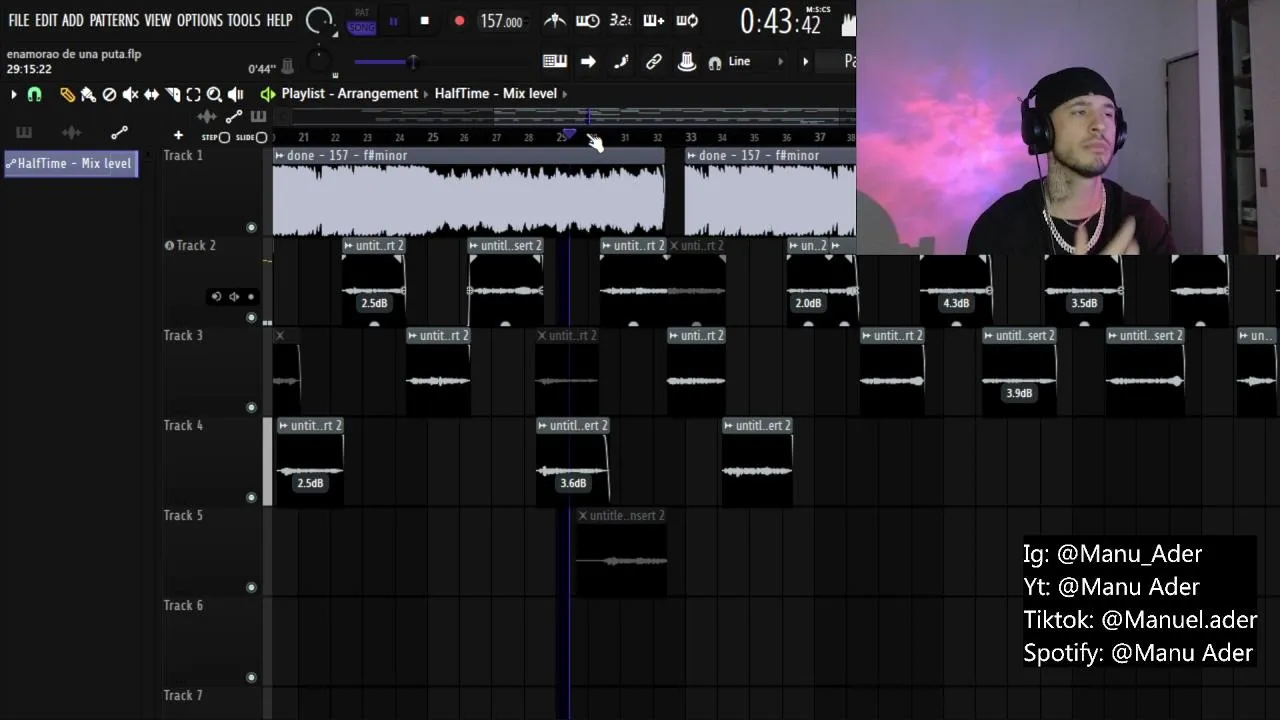
Task: Click the plus add track button
Action: click(178, 136)
